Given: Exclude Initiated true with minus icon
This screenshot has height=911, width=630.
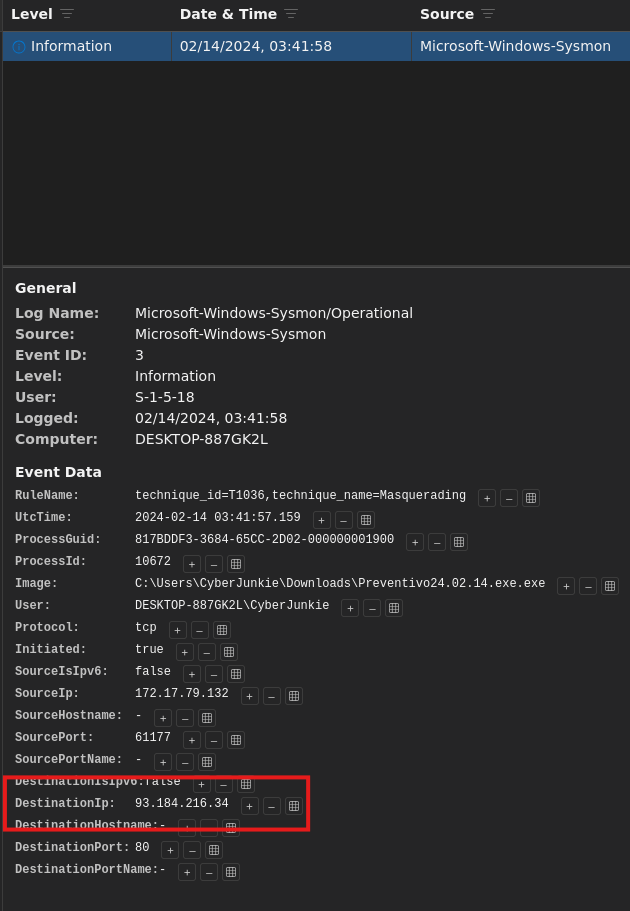Looking at the screenshot, I should point(207,652).
